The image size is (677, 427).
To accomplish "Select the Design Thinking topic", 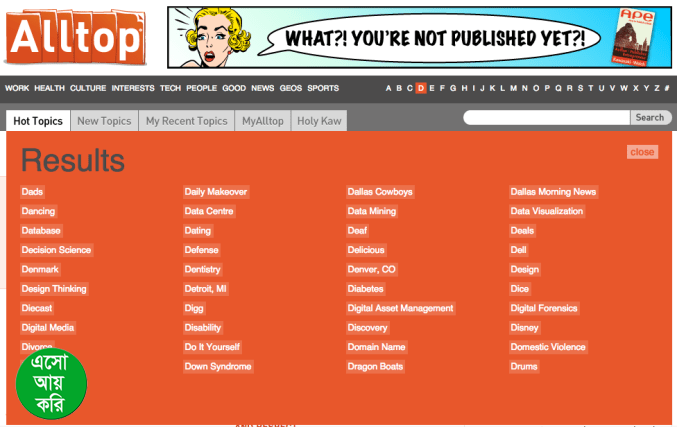I will coord(54,289).
